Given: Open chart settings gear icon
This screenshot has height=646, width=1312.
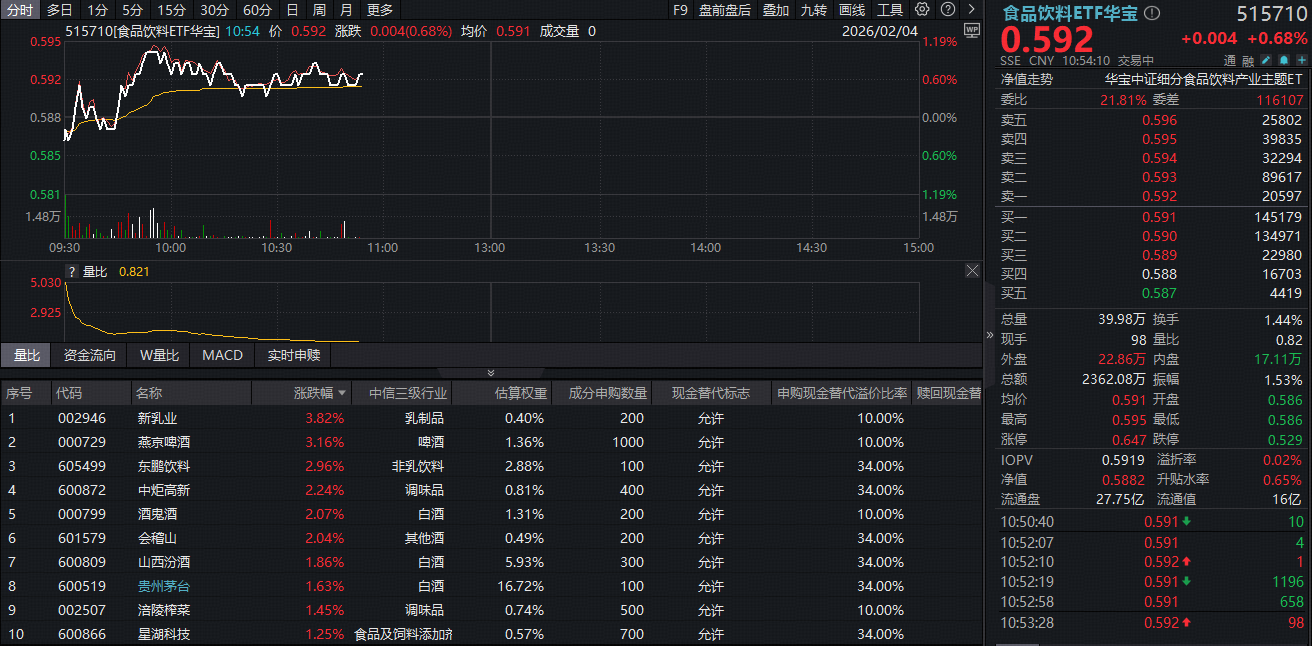Looking at the screenshot, I should pyautogui.click(x=922, y=10).
